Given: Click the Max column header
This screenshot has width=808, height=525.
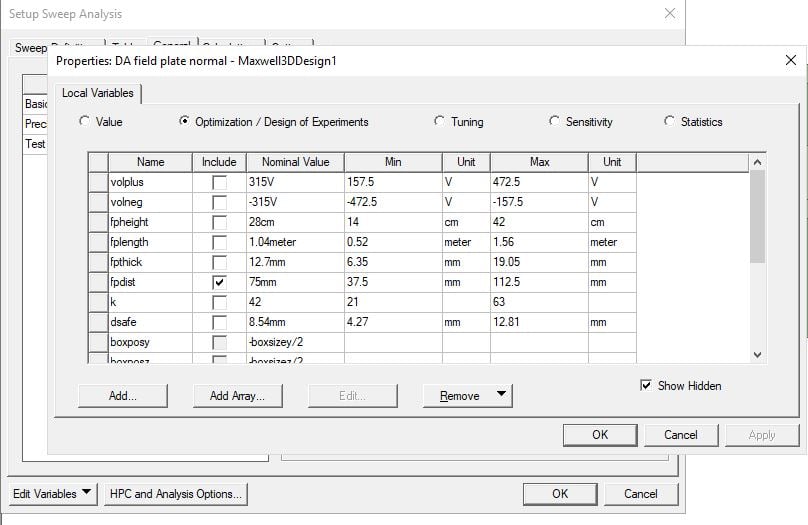Looking at the screenshot, I should [540, 162].
